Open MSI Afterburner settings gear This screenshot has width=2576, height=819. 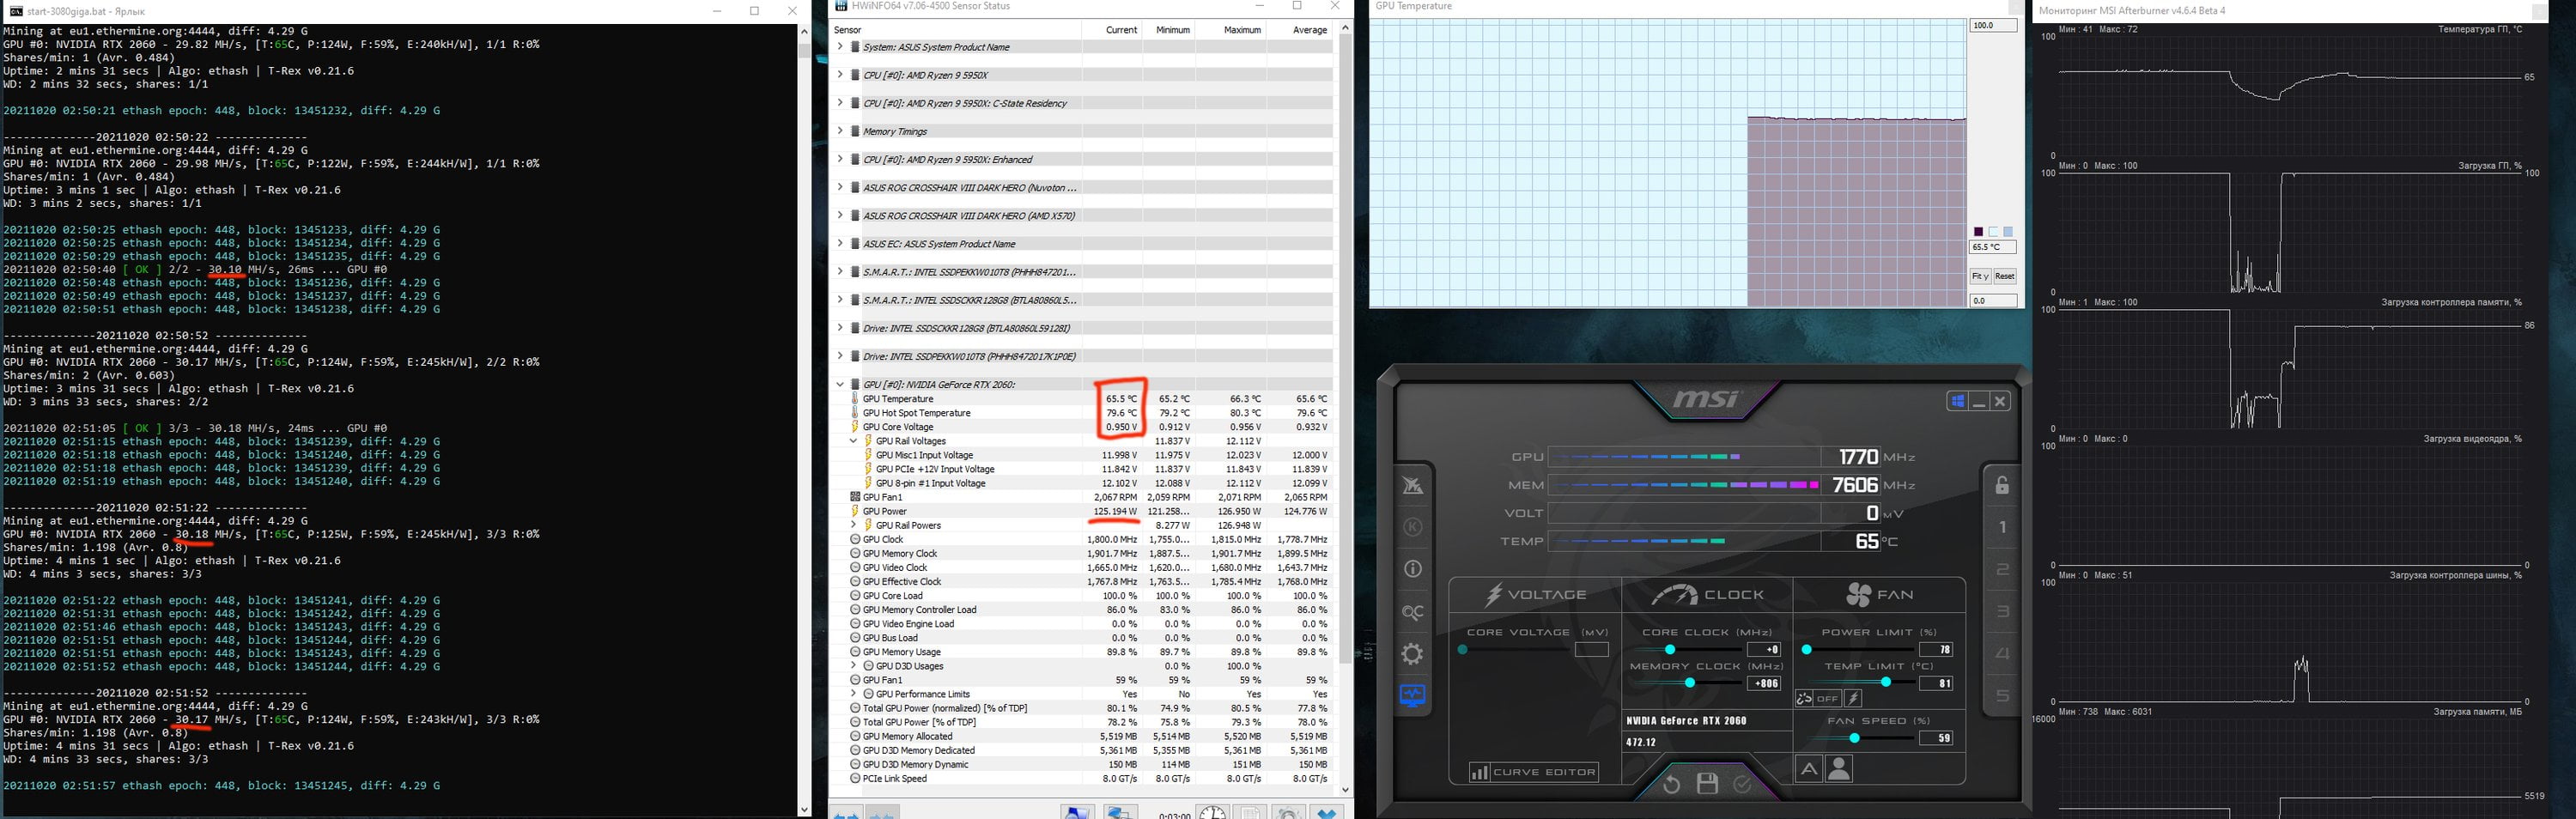pyautogui.click(x=1412, y=654)
